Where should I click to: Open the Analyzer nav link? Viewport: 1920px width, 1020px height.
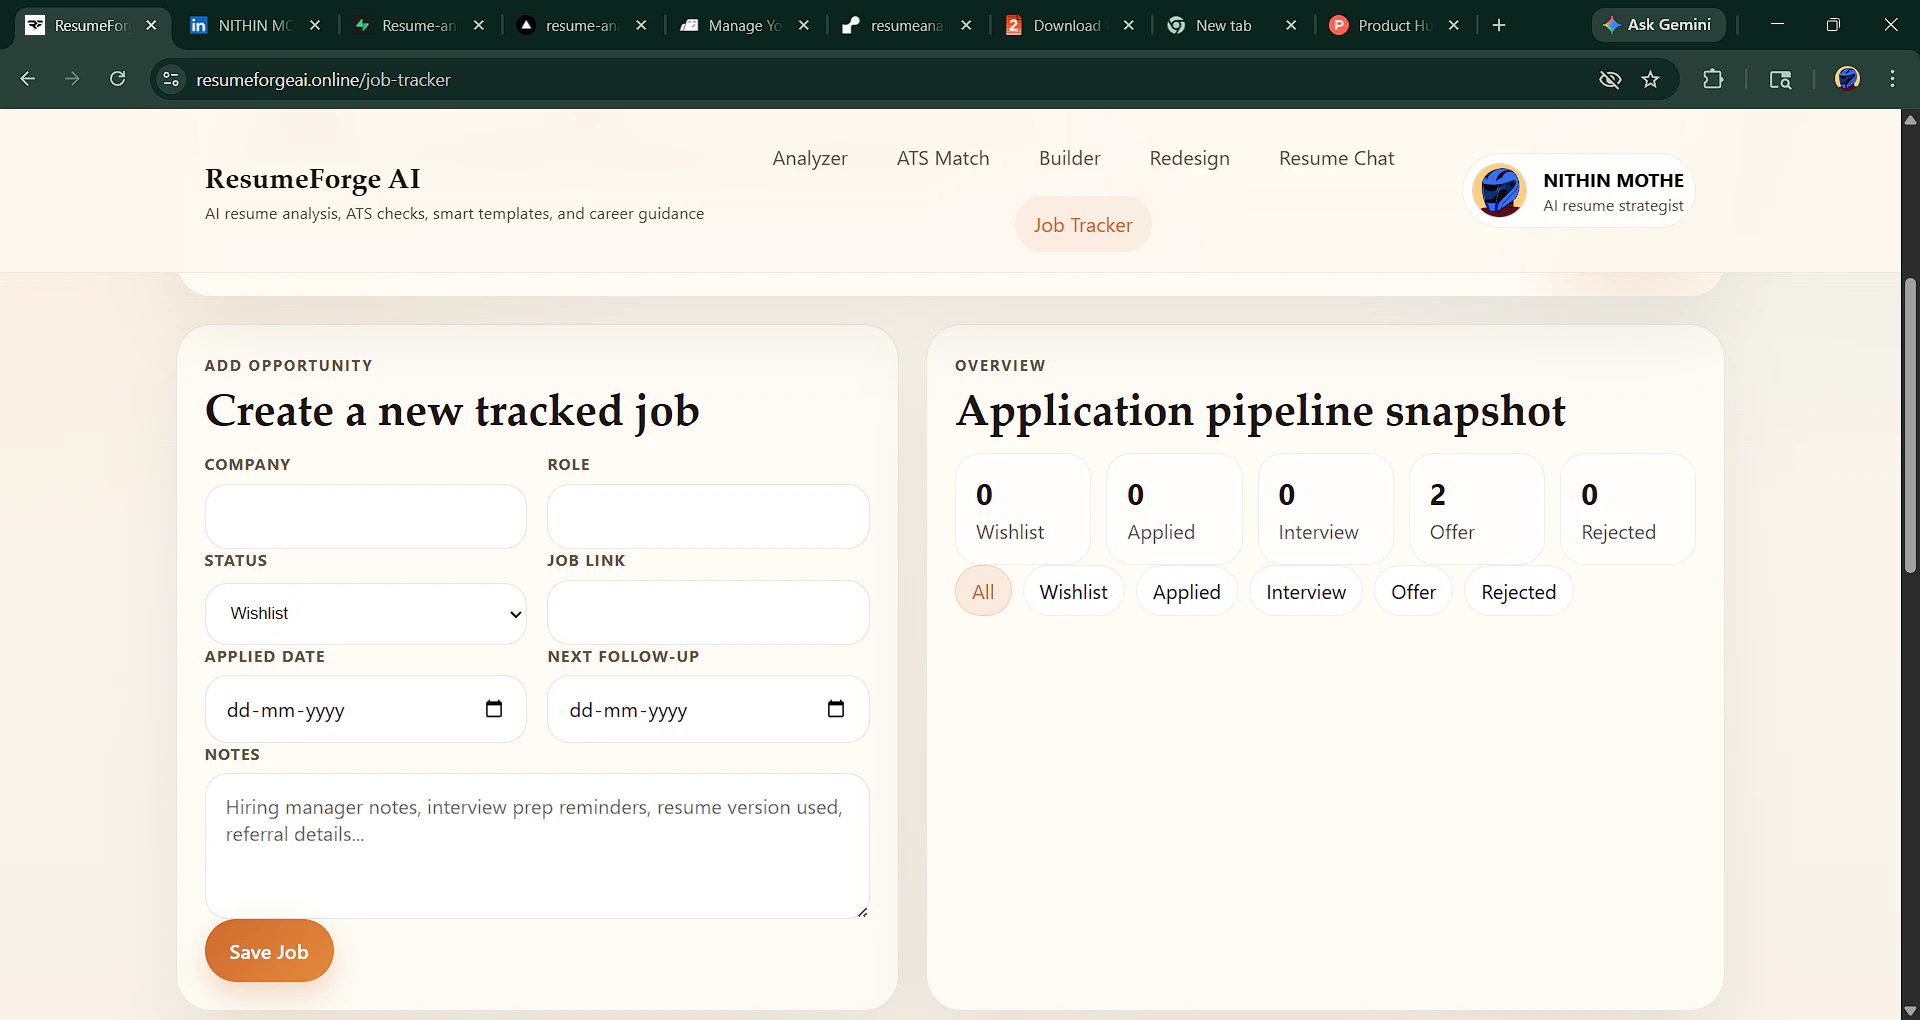coord(810,158)
